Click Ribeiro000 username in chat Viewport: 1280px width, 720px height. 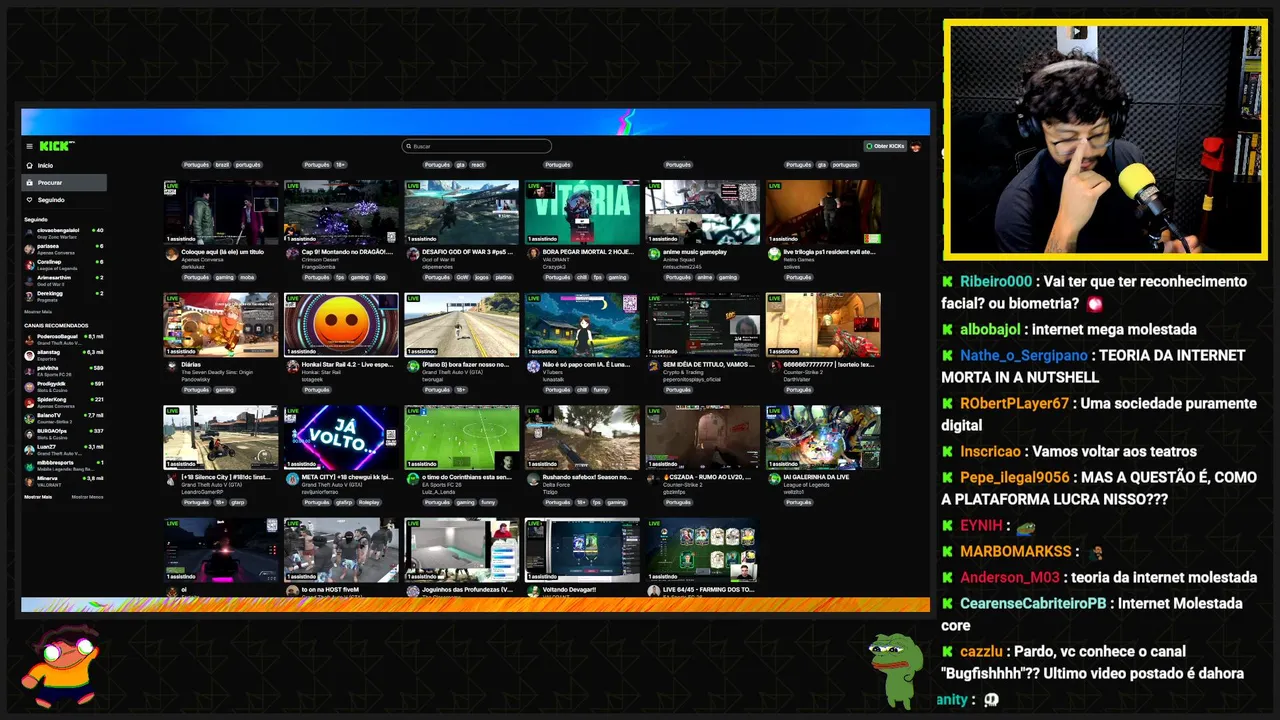tap(996, 282)
